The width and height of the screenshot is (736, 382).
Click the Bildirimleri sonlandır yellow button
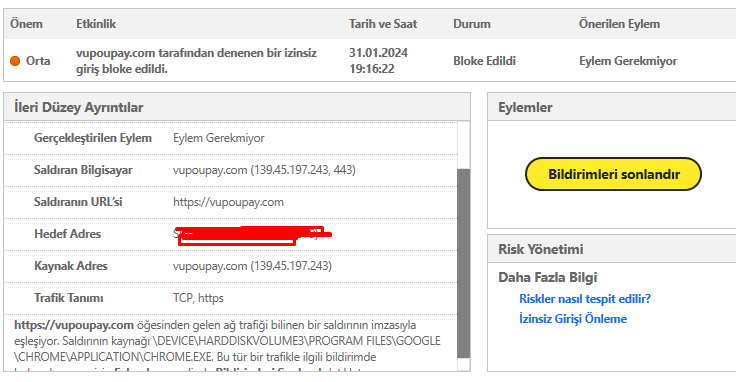click(613, 174)
